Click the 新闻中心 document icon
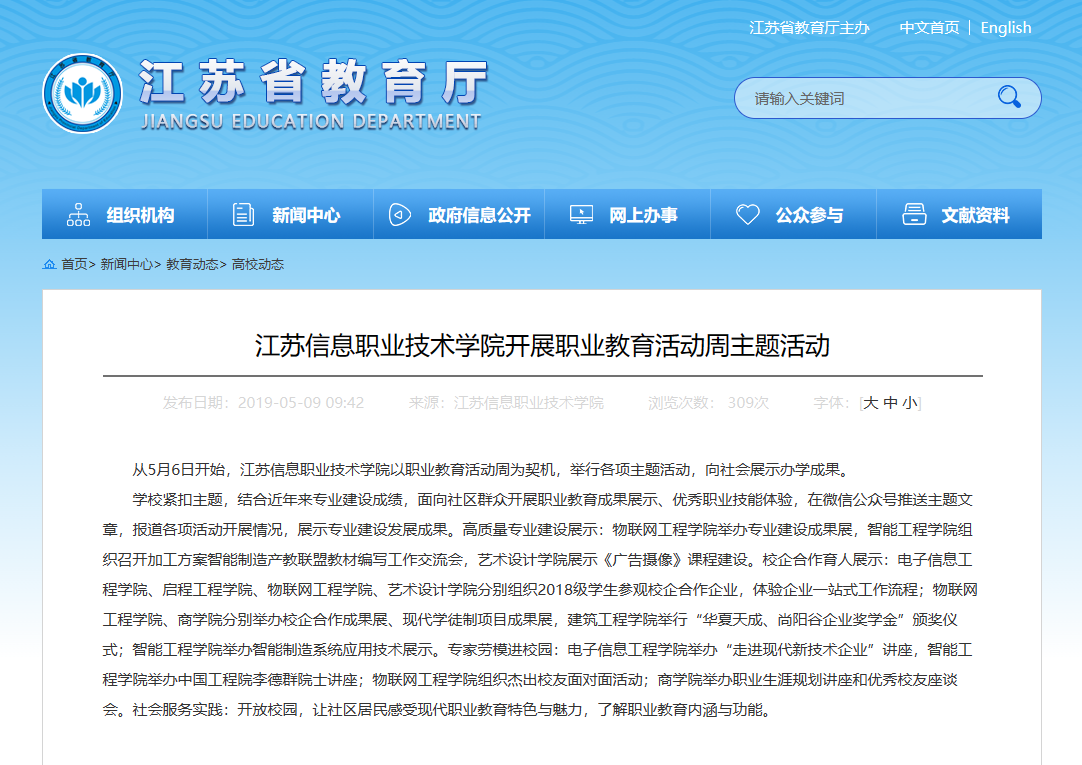The width and height of the screenshot is (1082, 765). point(243,215)
